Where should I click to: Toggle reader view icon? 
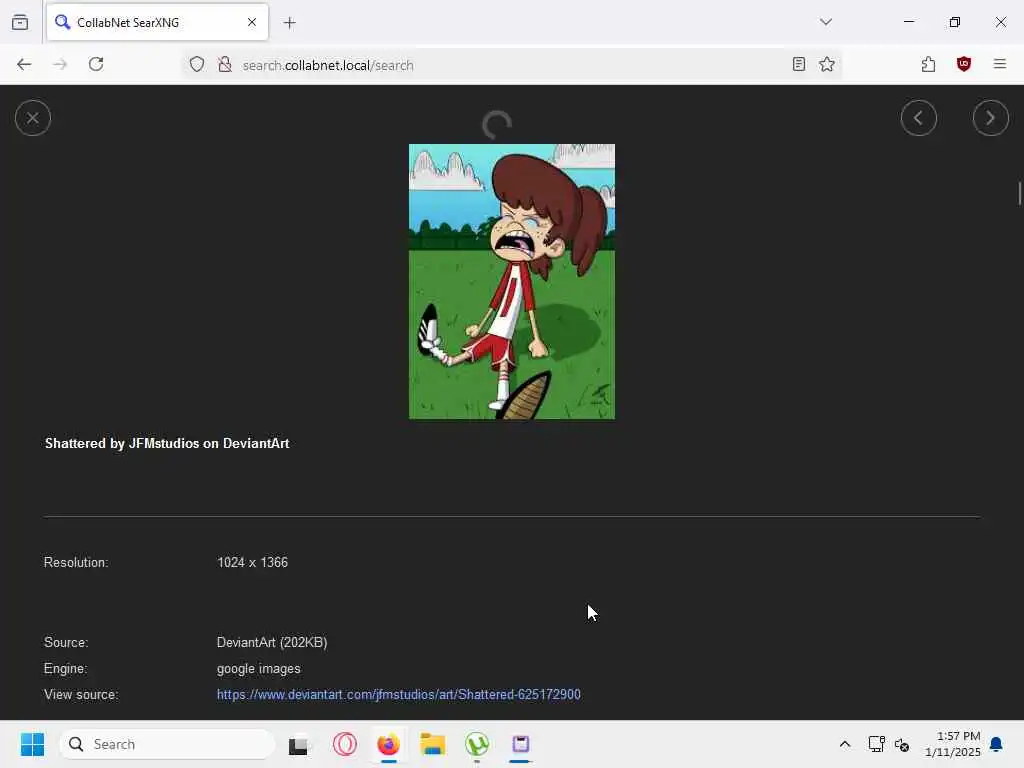click(799, 64)
